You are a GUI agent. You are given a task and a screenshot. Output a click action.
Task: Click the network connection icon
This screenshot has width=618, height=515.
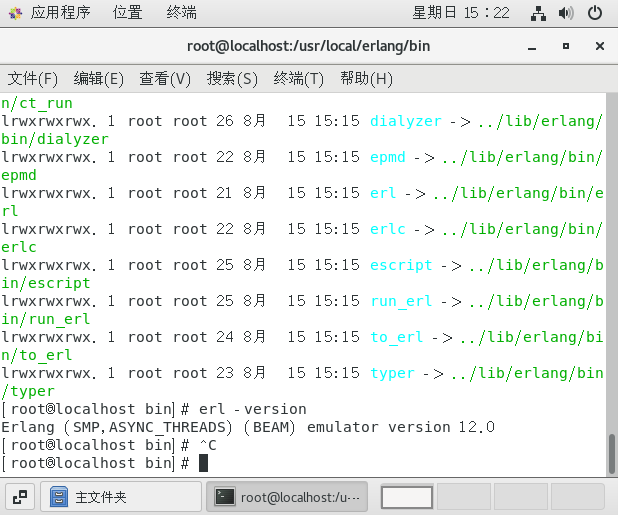[538, 13]
